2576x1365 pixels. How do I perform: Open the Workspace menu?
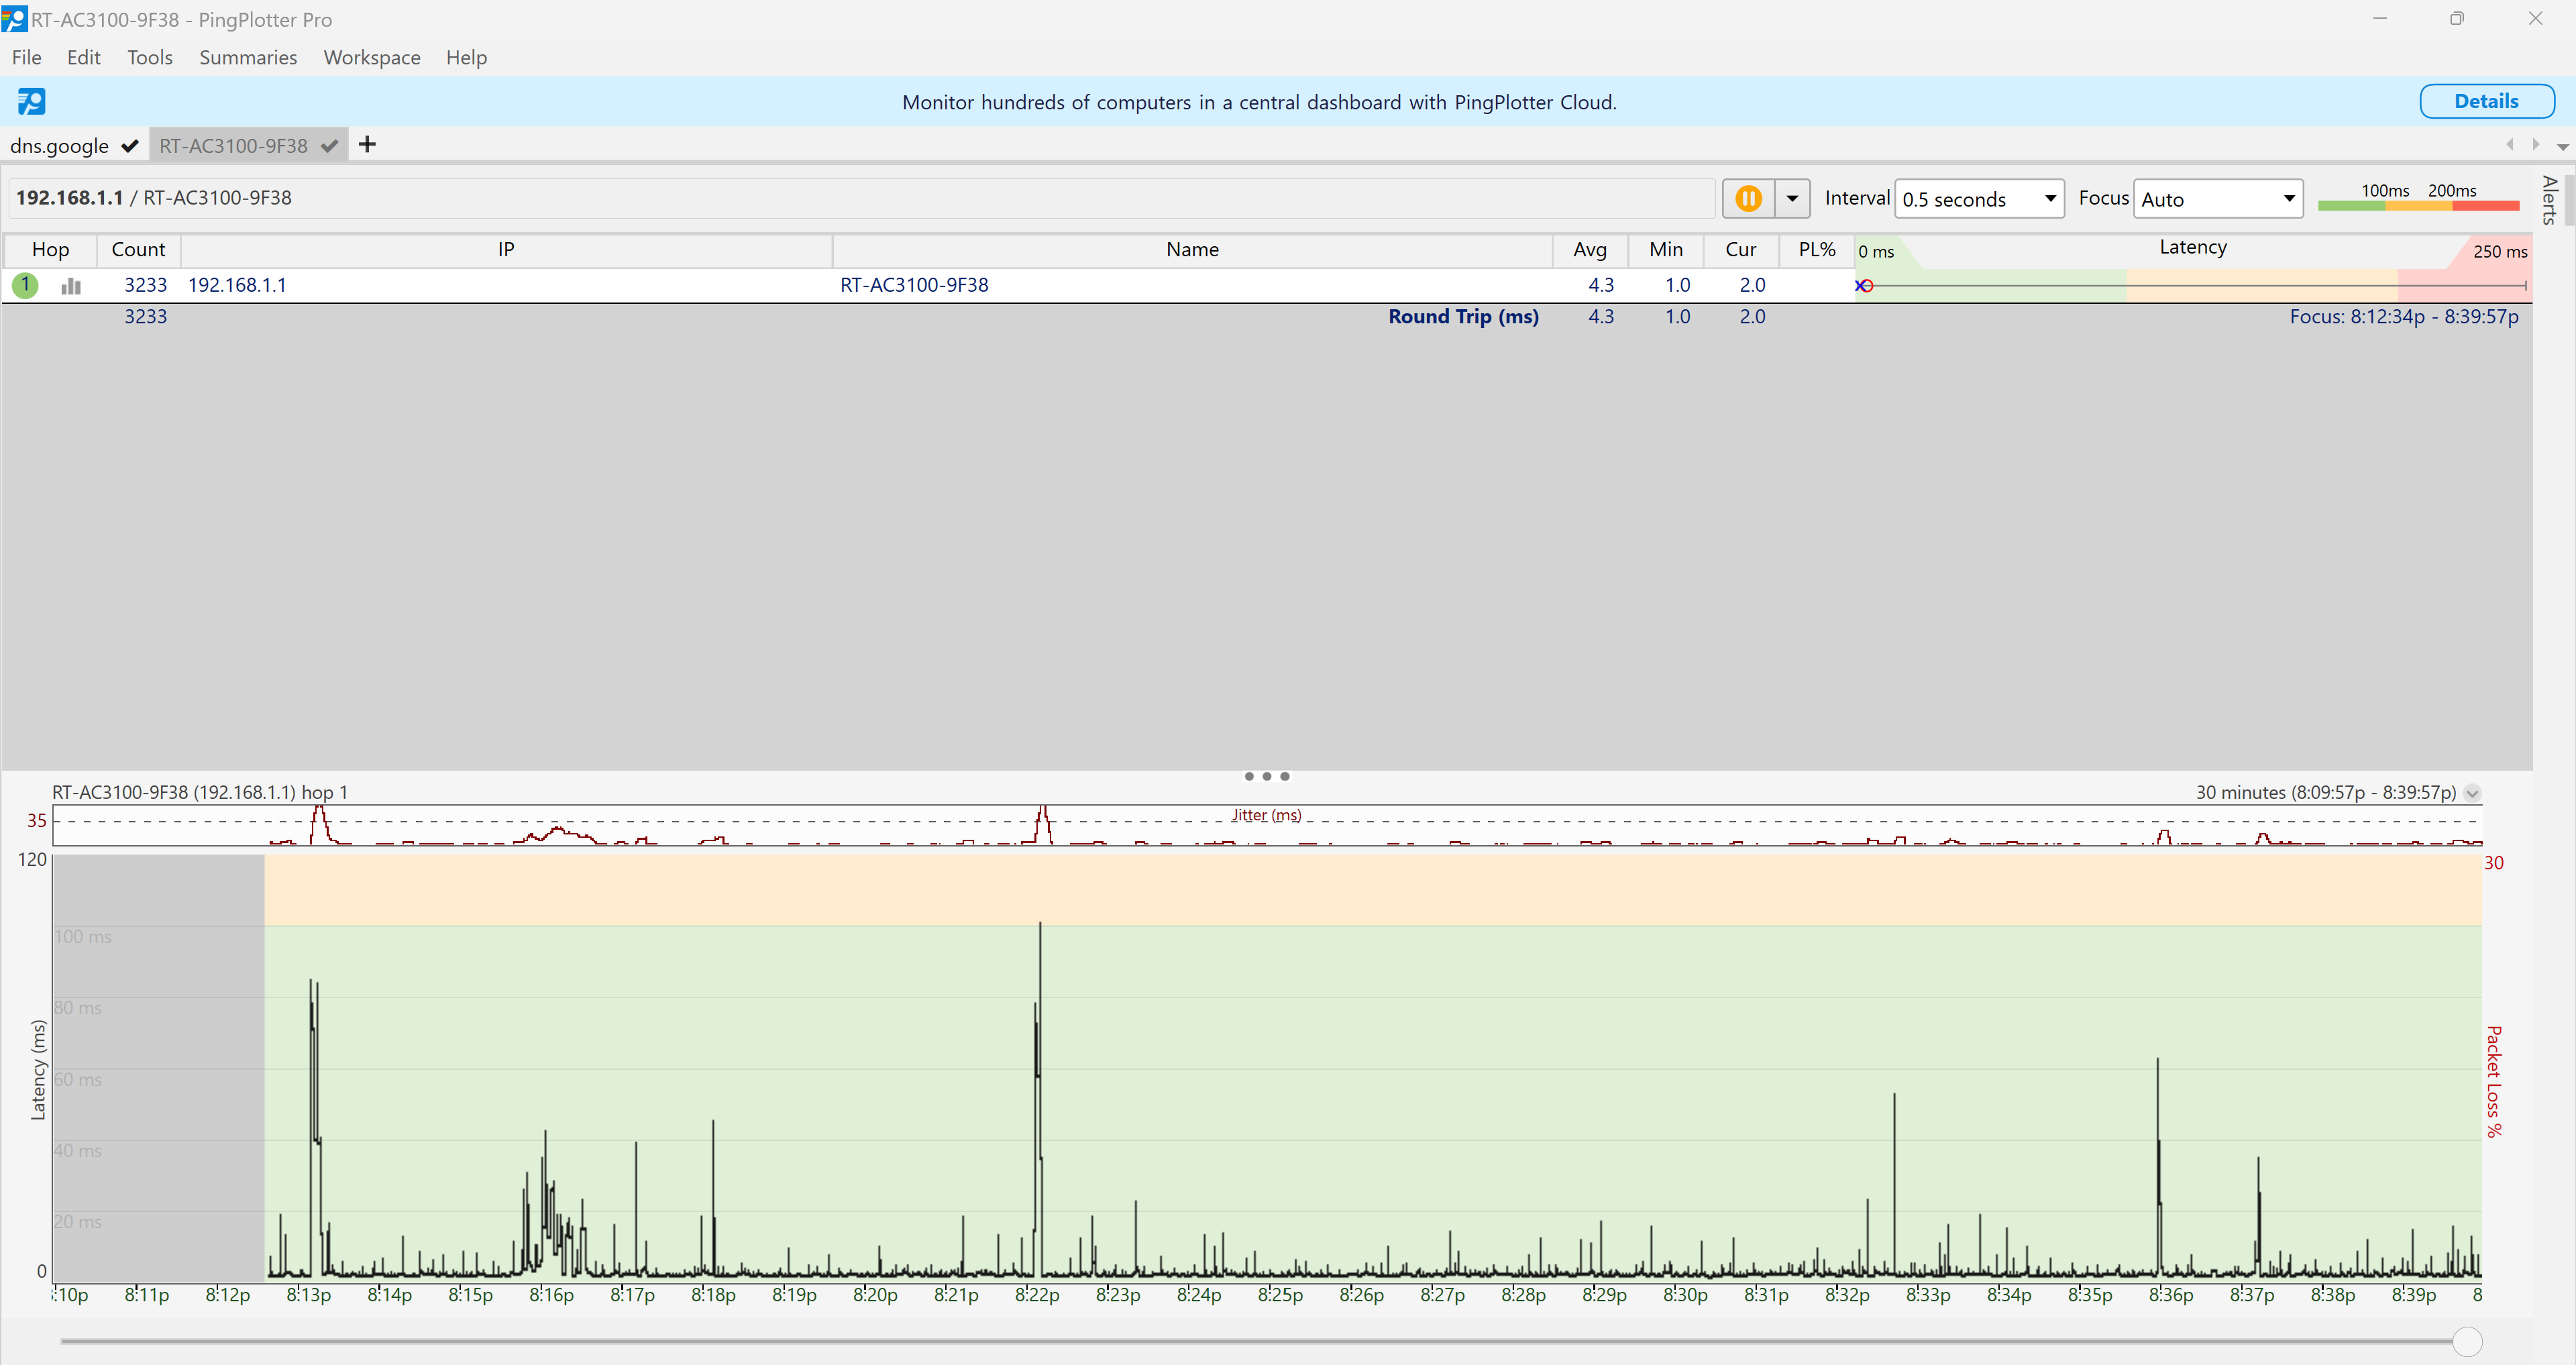(x=371, y=57)
